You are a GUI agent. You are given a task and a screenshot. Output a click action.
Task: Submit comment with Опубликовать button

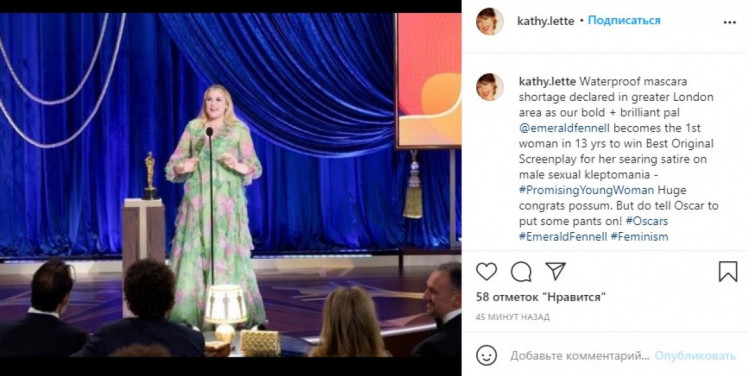click(x=695, y=356)
